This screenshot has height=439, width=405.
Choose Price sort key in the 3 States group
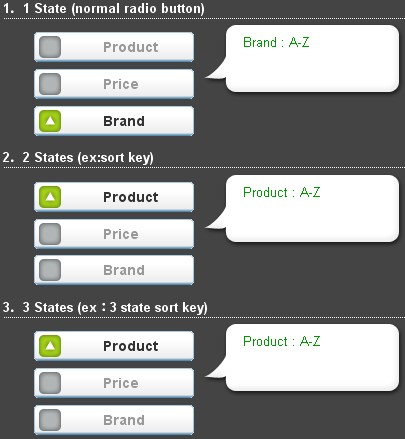[x=114, y=383]
